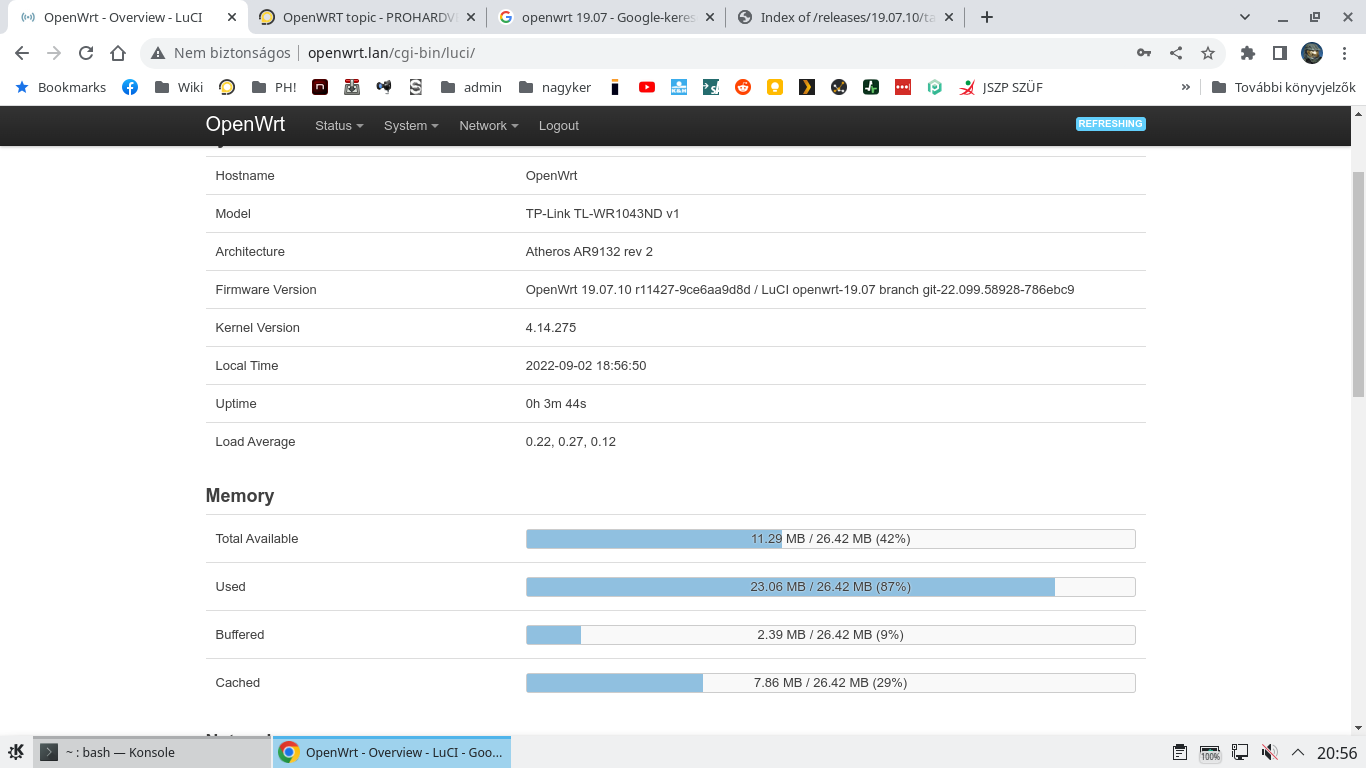Select the OpenWrt Overview LuCI tab
Screen dimensions: 1366x768
pyautogui.click(x=128, y=17)
